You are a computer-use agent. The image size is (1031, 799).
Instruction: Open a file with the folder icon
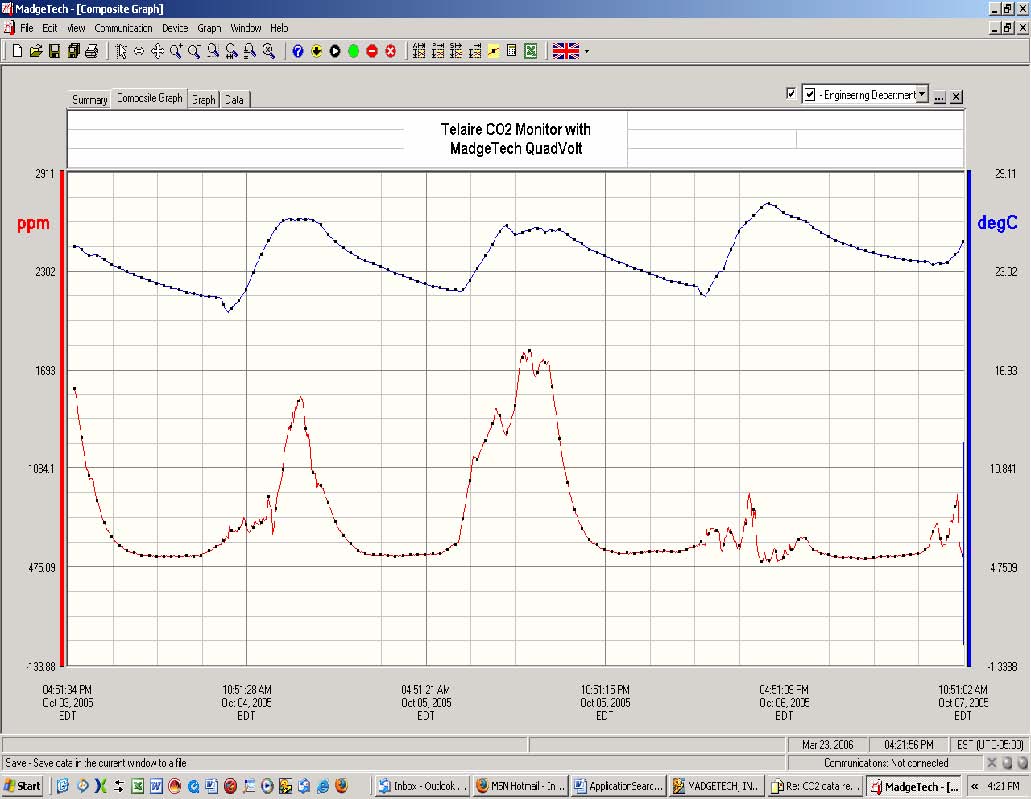[36, 51]
